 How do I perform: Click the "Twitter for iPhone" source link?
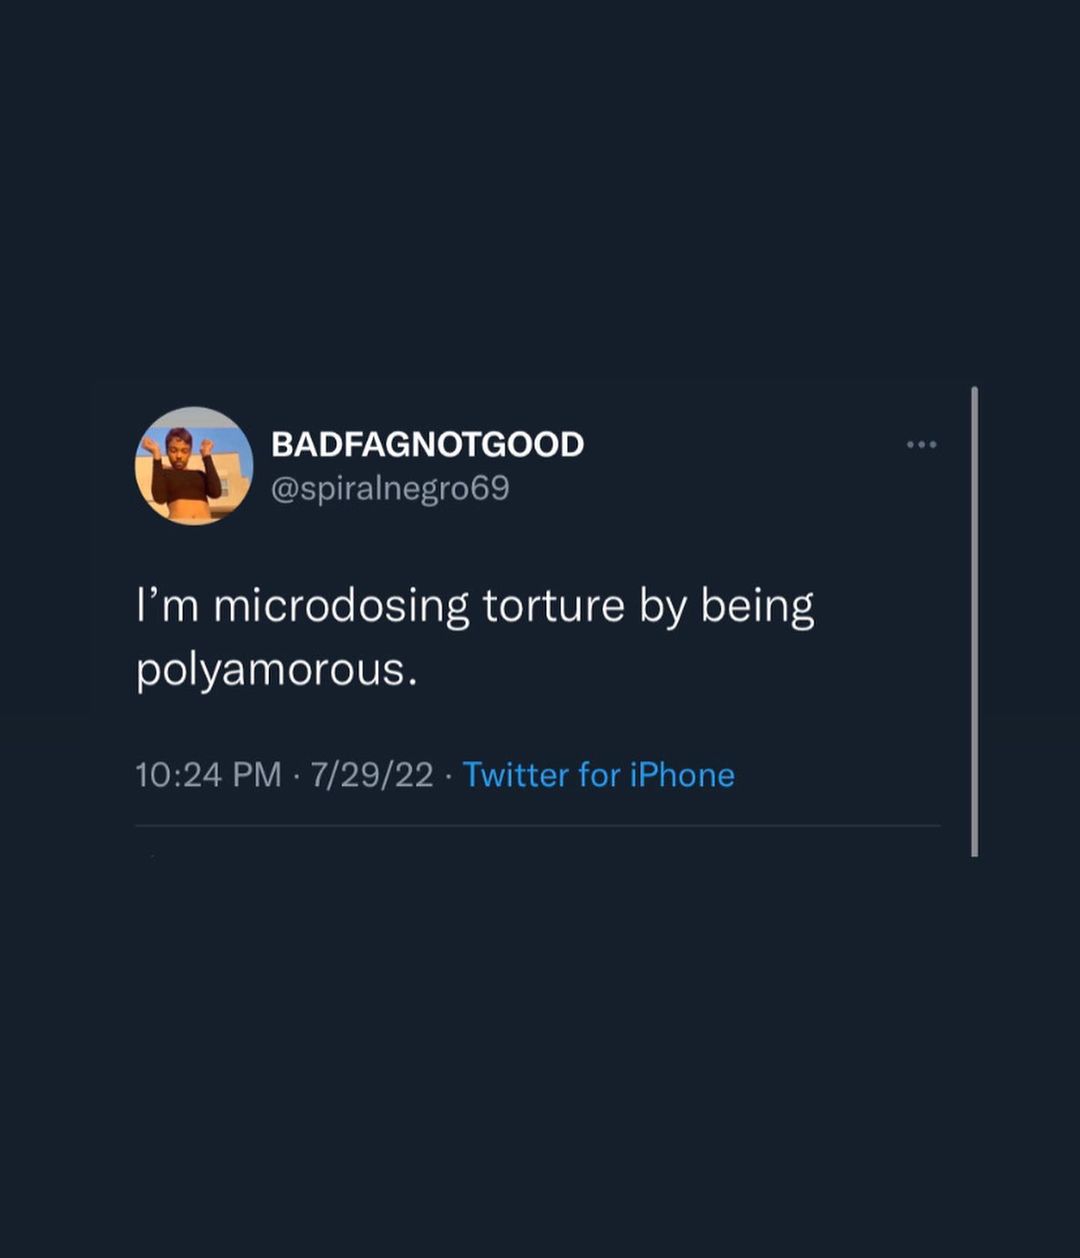coord(598,775)
